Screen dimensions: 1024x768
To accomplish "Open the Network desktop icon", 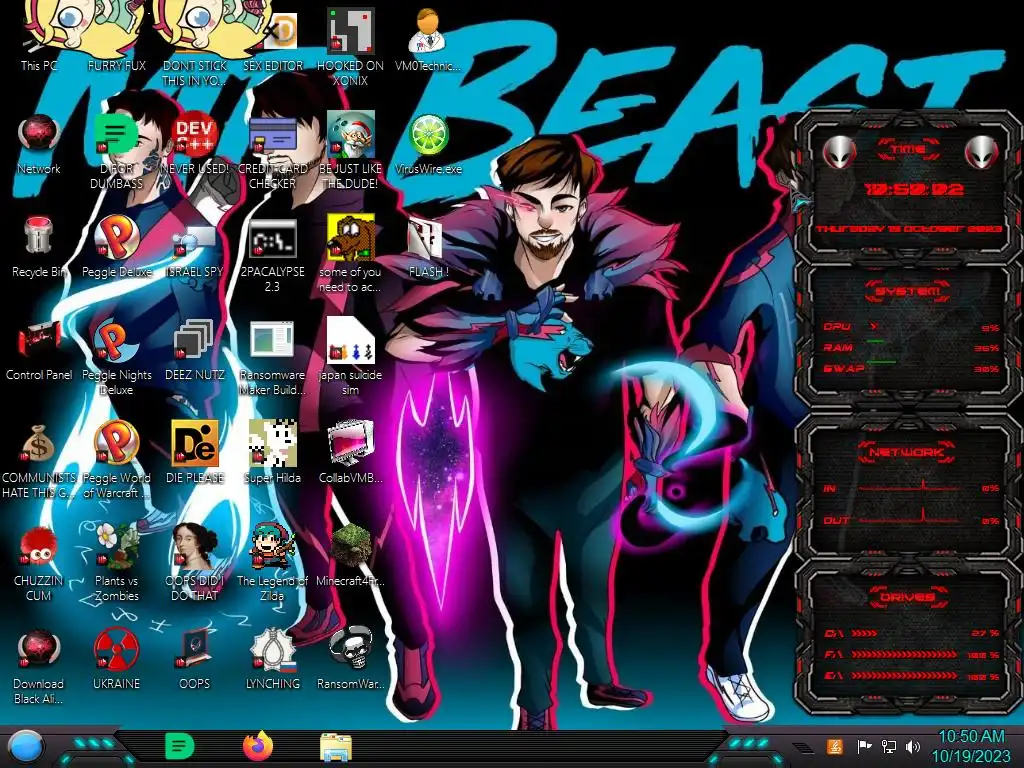I will tap(39, 144).
